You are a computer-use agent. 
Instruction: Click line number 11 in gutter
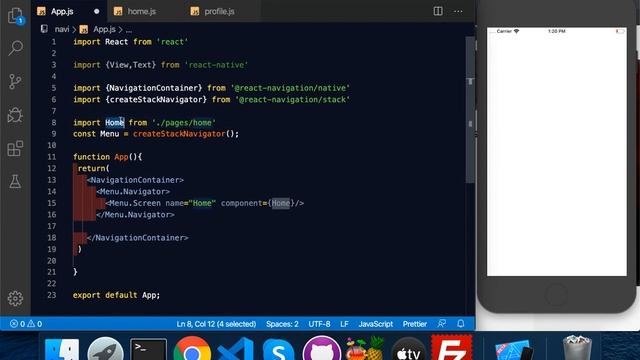[x=51, y=157]
